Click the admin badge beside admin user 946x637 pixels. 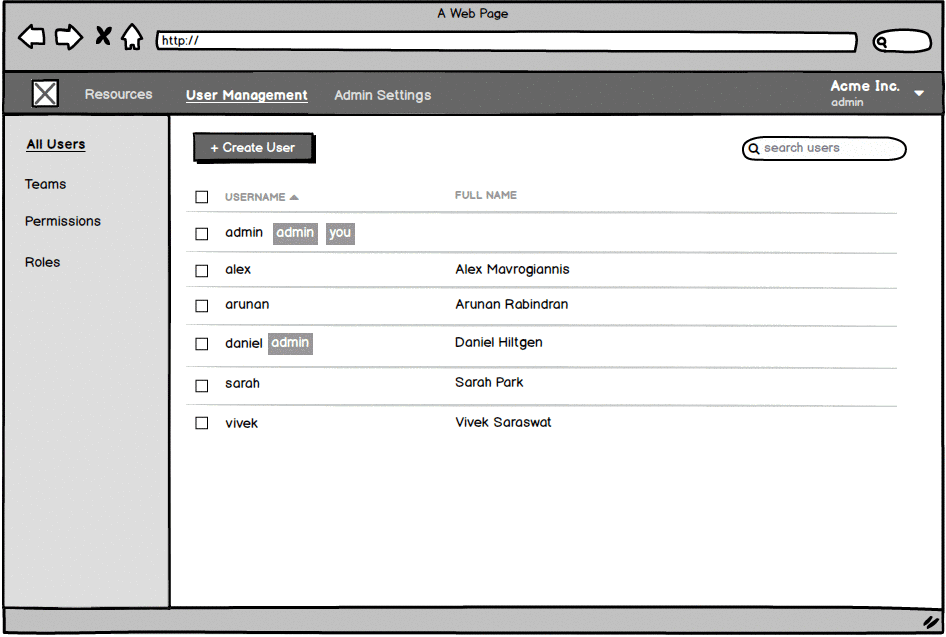click(x=295, y=233)
